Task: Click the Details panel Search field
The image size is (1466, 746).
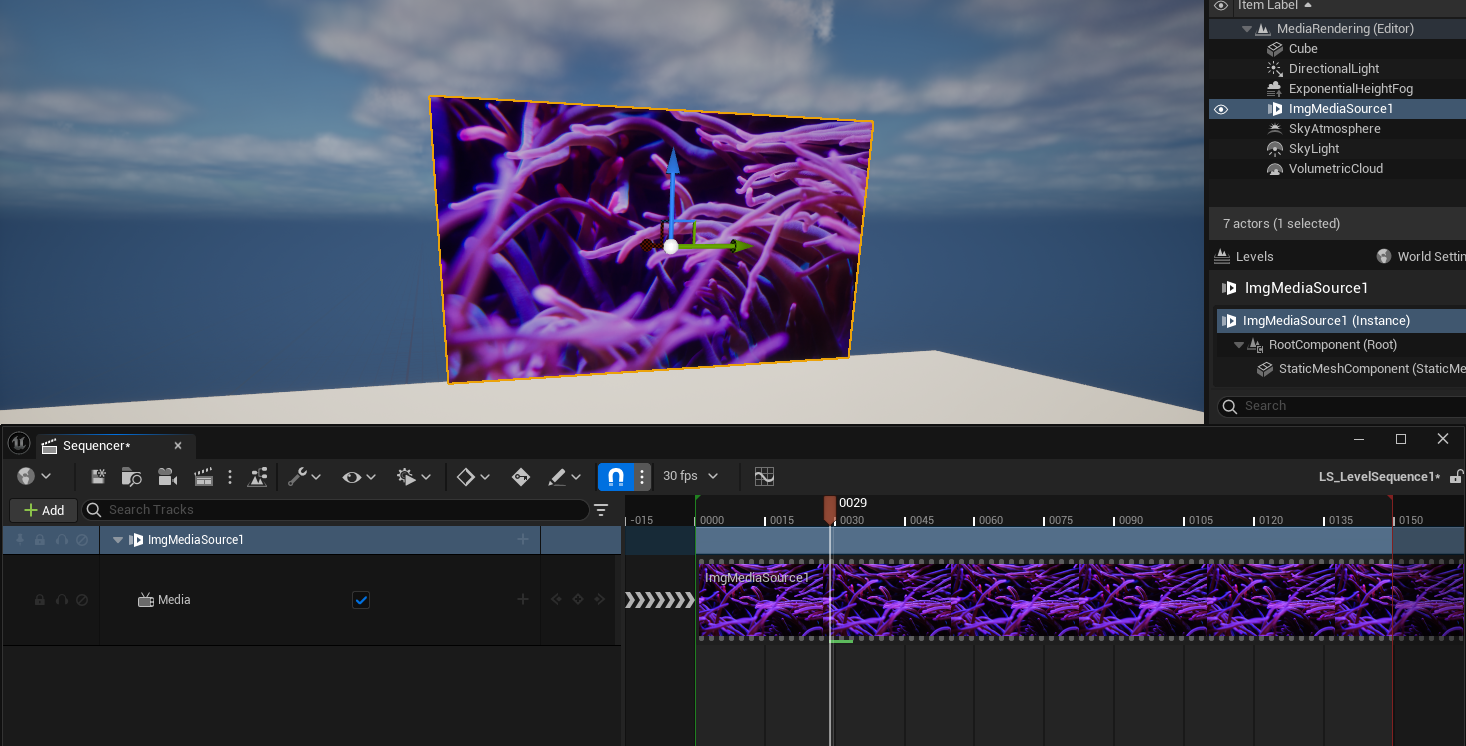Action: click(x=1342, y=406)
